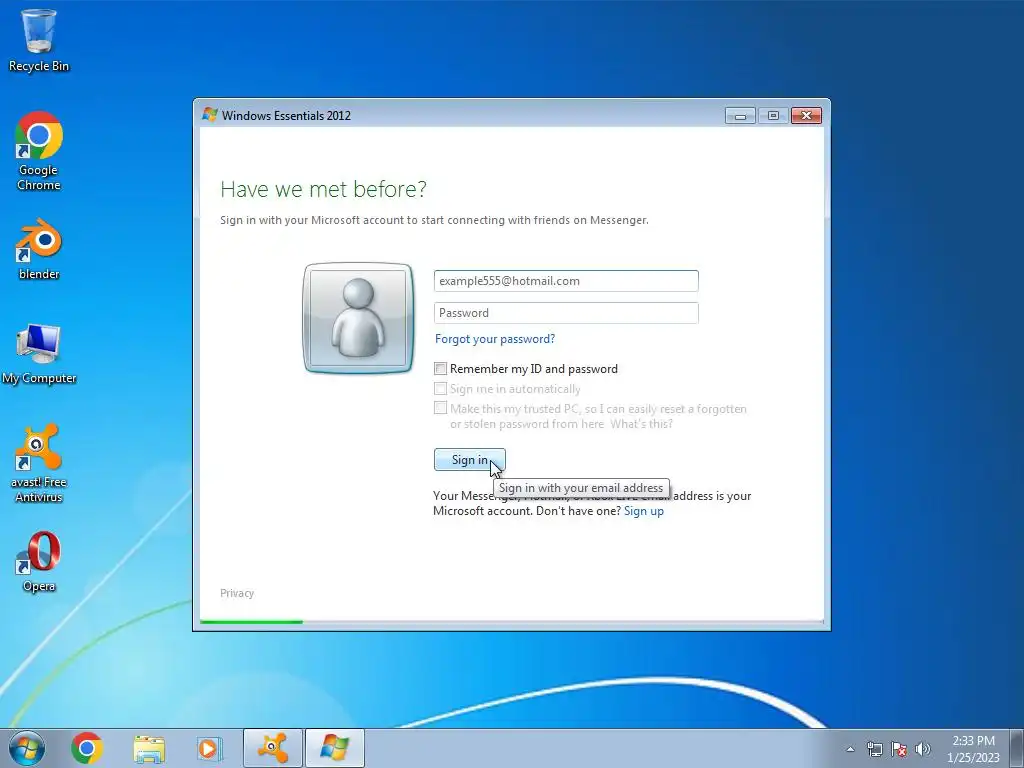Open the network tray icon

(874, 749)
